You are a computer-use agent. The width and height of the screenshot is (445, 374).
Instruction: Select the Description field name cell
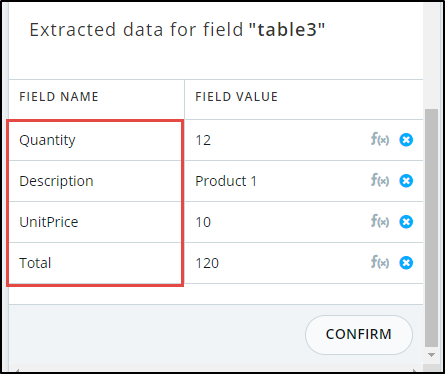tap(95, 181)
